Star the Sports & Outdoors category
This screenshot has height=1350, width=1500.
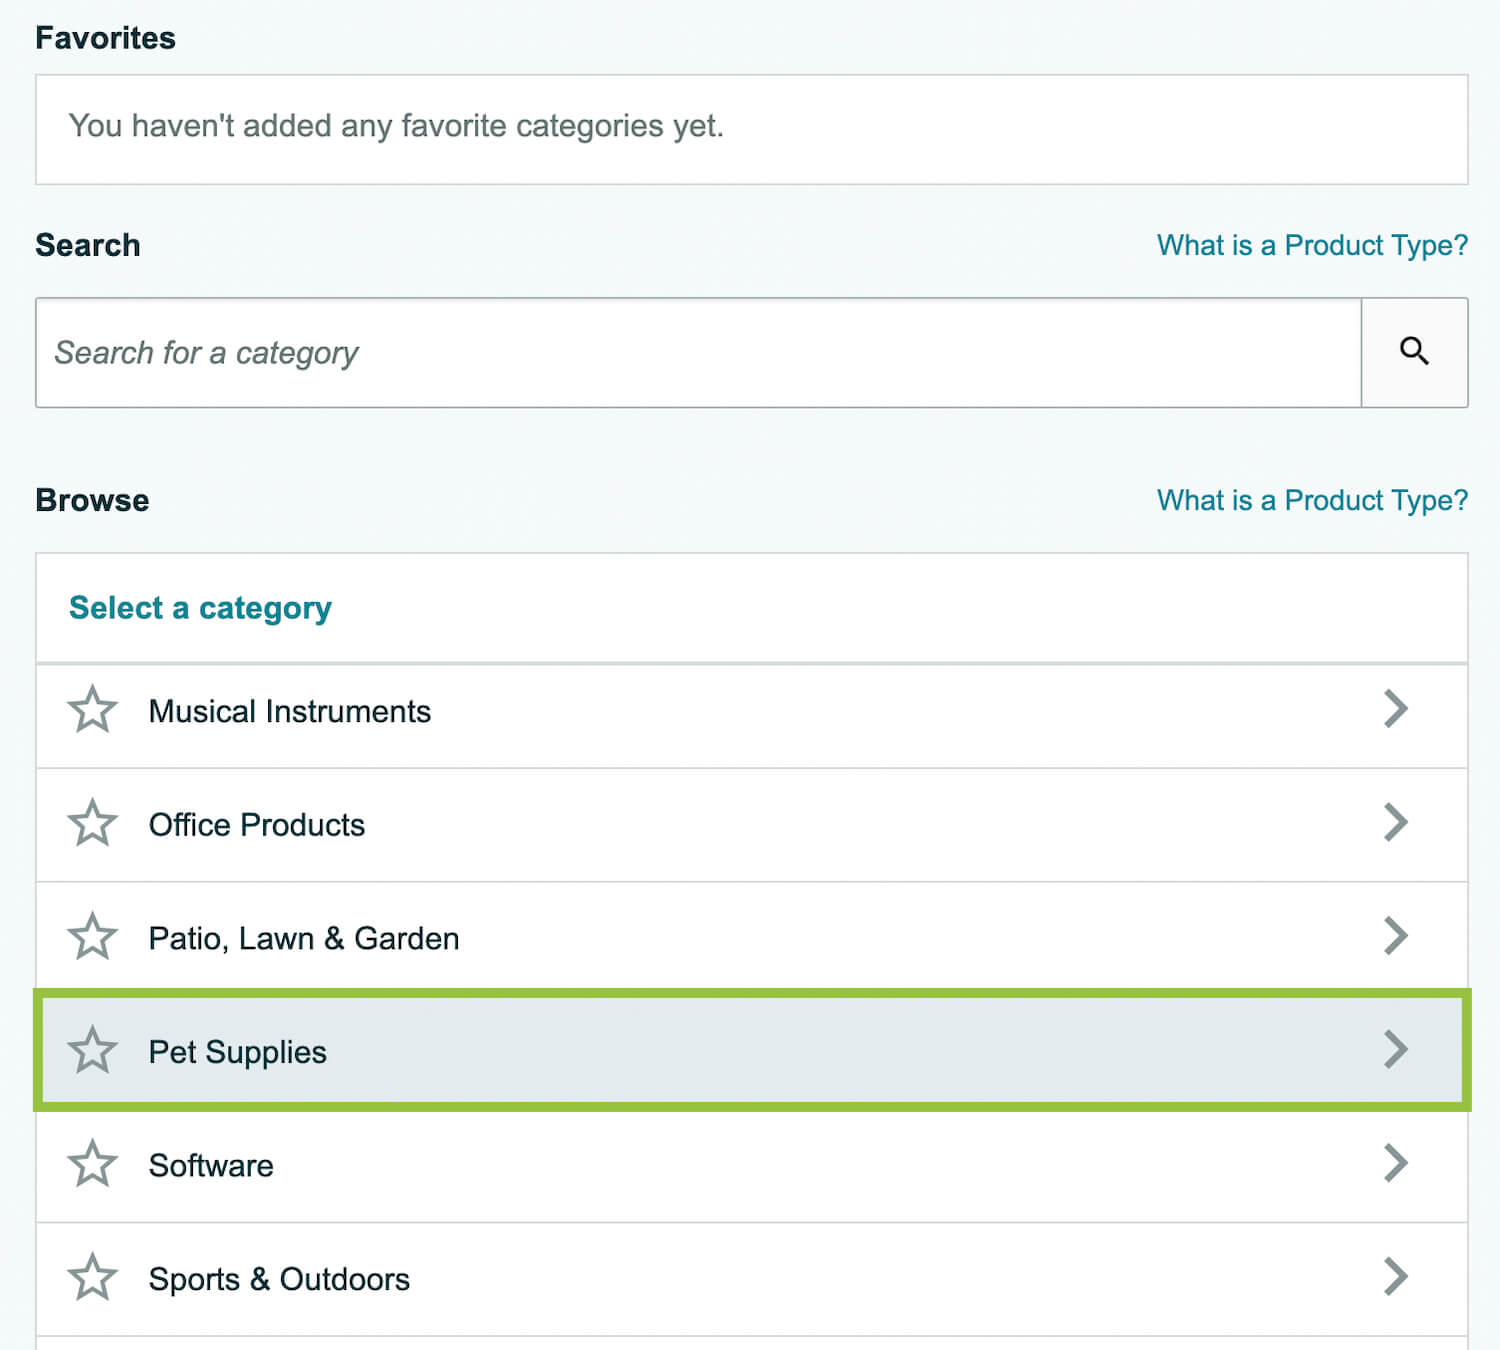pyautogui.click(x=93, y=1278)
